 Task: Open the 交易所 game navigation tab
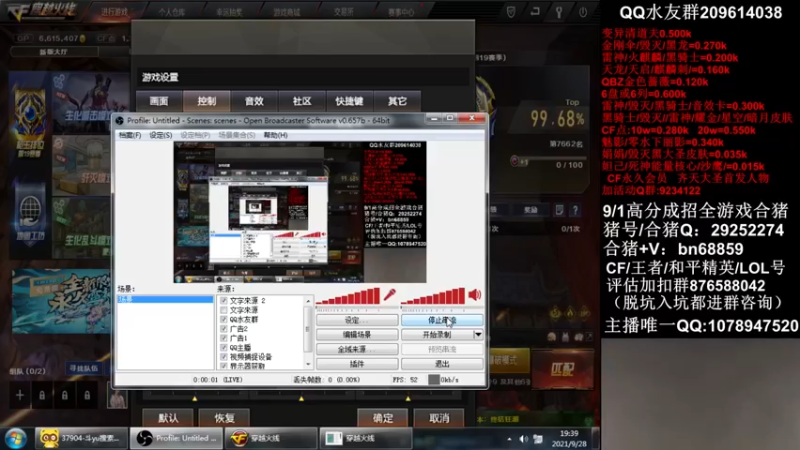(x=343, y=12)
